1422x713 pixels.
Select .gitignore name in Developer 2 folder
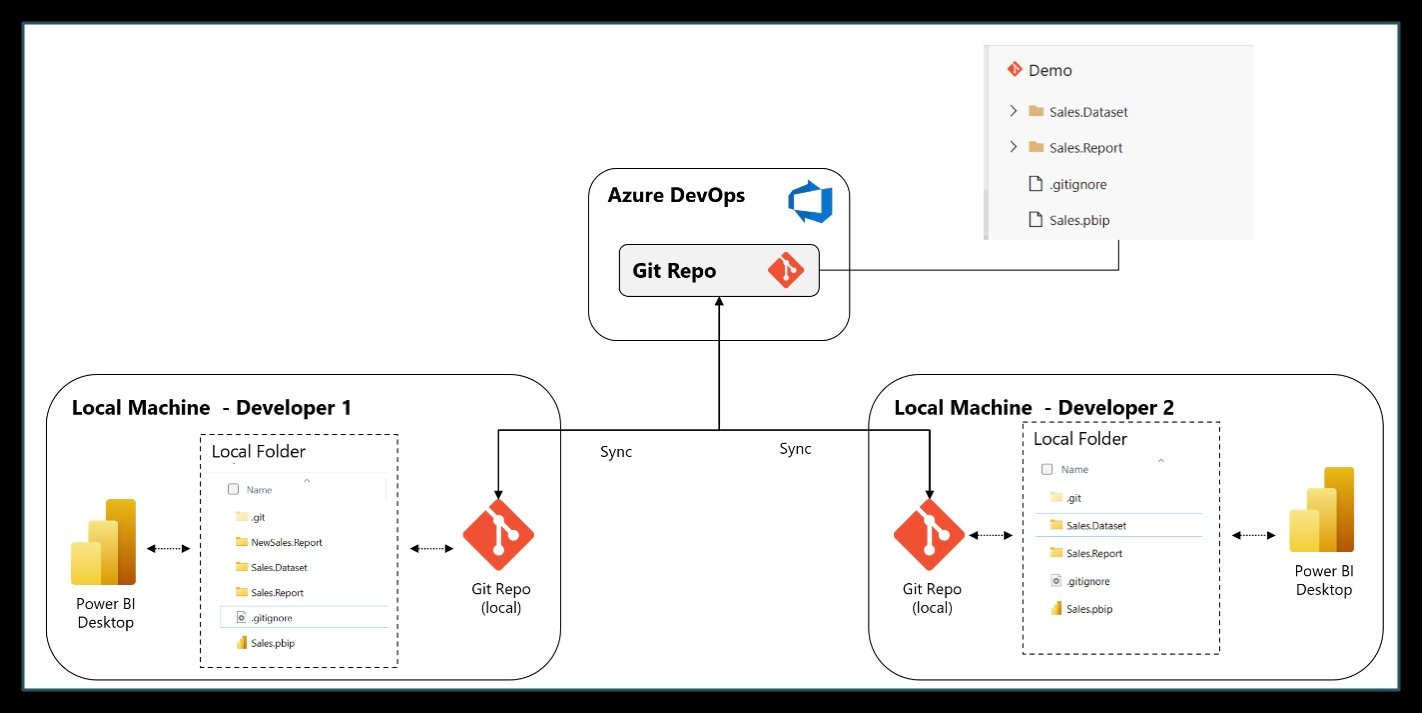tap(1087, 581)
